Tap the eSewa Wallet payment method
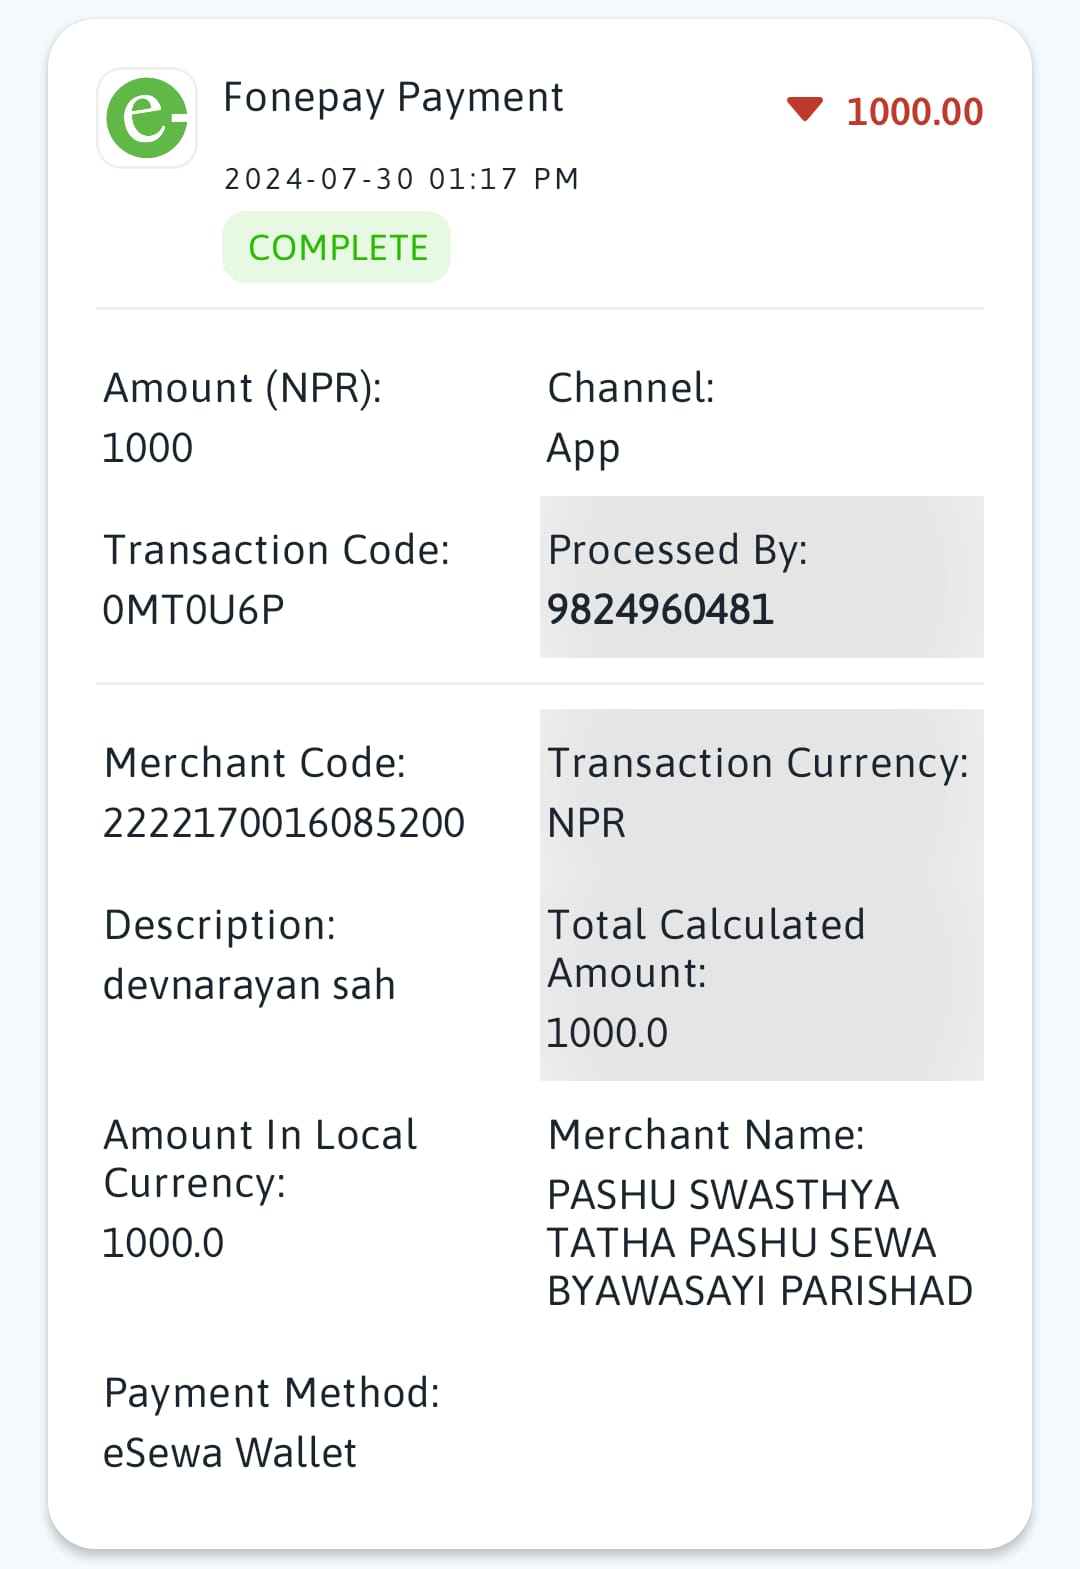The width and height of the screenshot is (1080, 1569). [x=230, y=1453]
